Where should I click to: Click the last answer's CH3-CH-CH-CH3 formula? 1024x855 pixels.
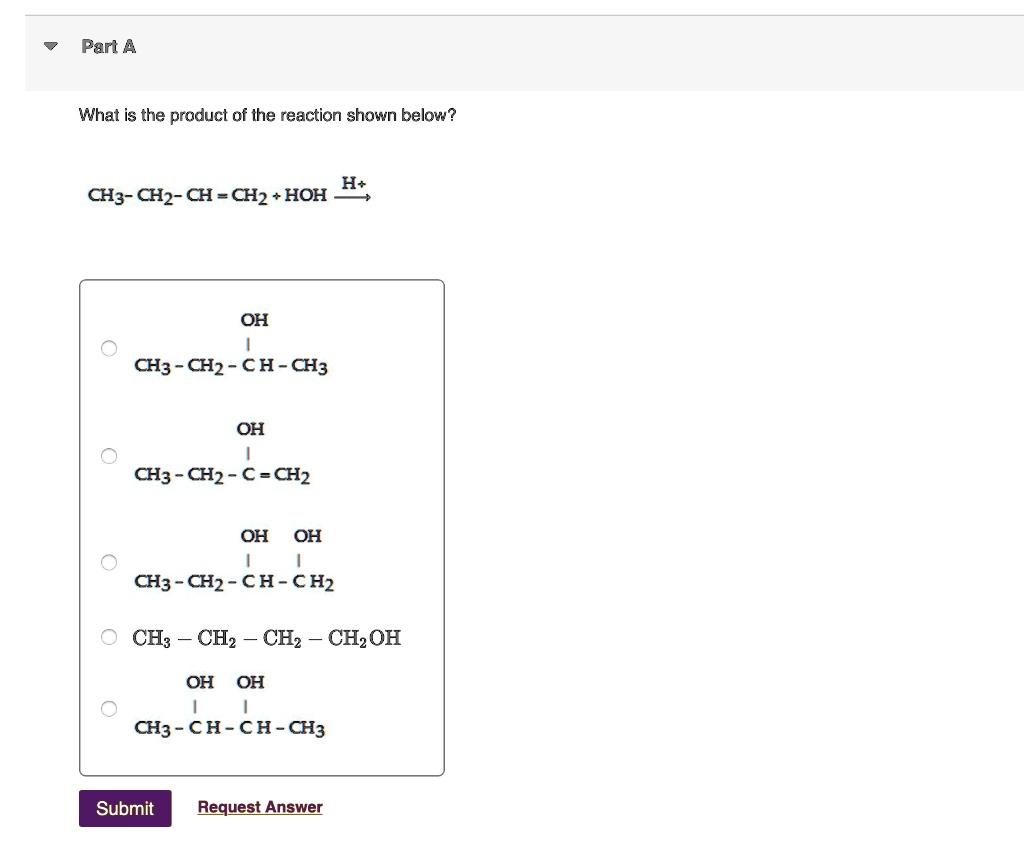[x=229, y=728]
